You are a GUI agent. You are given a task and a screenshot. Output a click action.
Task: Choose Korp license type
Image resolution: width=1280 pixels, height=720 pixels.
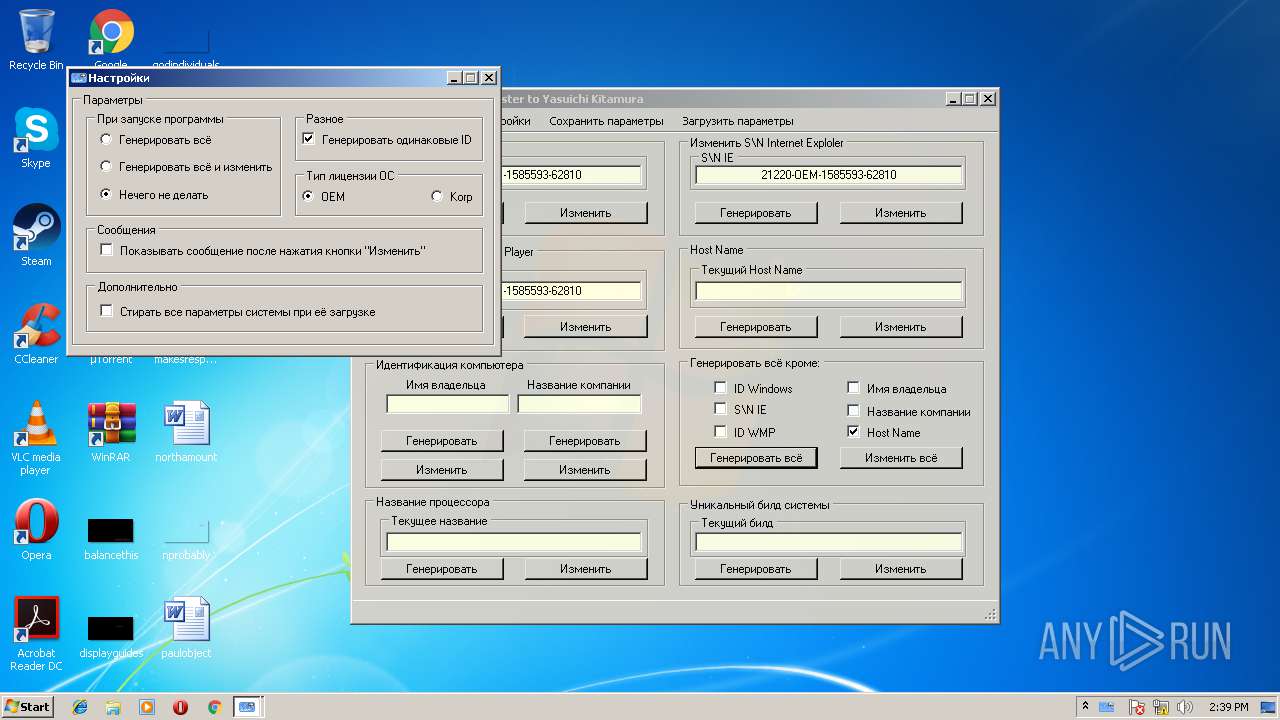(437, 196)
